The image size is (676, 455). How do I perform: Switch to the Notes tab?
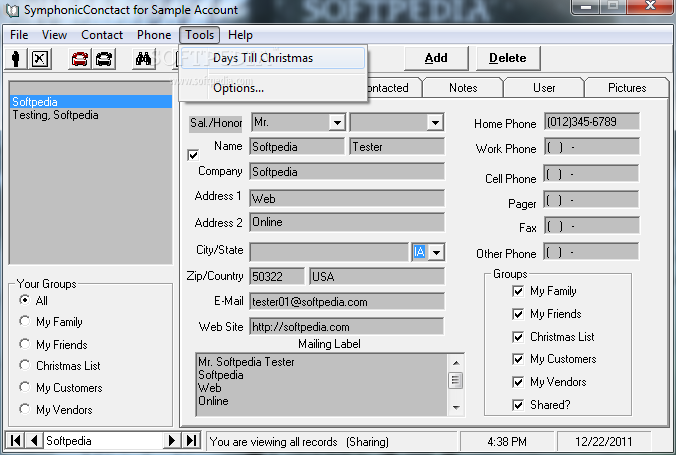pyautogui.click(x=463, y=88)
